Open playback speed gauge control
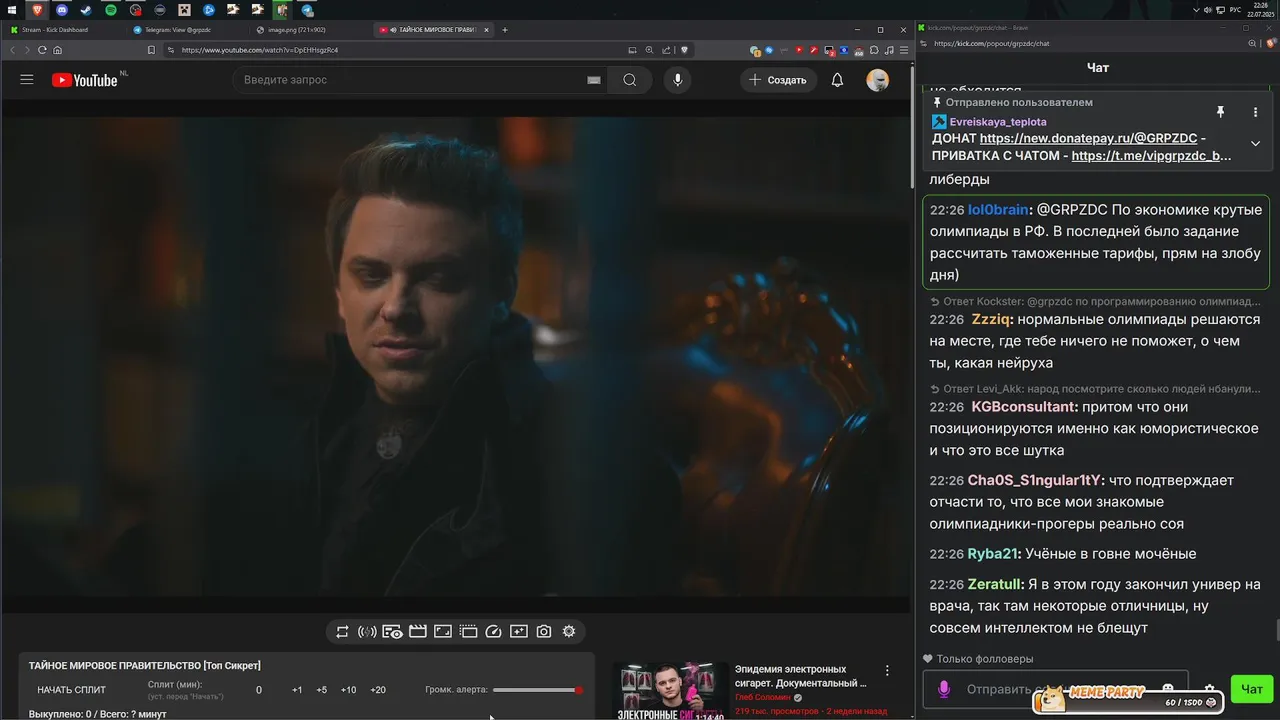This screenshot has width=1280, height=720. tap(493, 631)
